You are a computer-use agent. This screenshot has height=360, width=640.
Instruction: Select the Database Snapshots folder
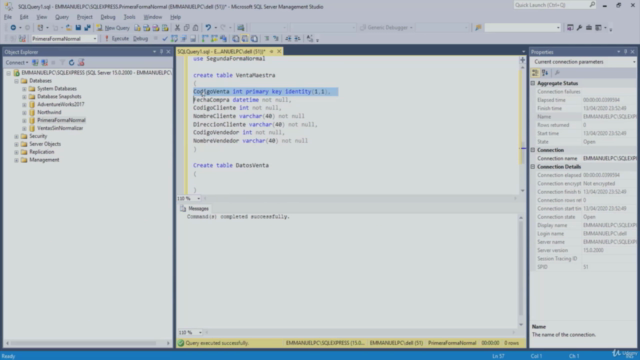59,97
